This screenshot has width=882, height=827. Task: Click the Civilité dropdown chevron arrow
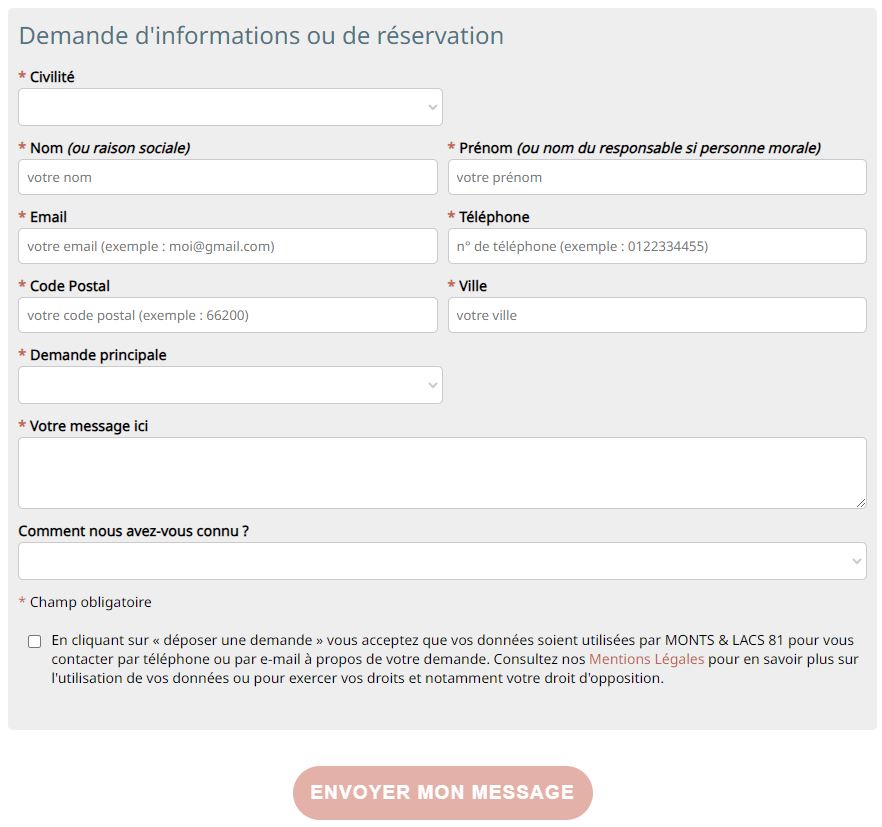pos(432,107)
